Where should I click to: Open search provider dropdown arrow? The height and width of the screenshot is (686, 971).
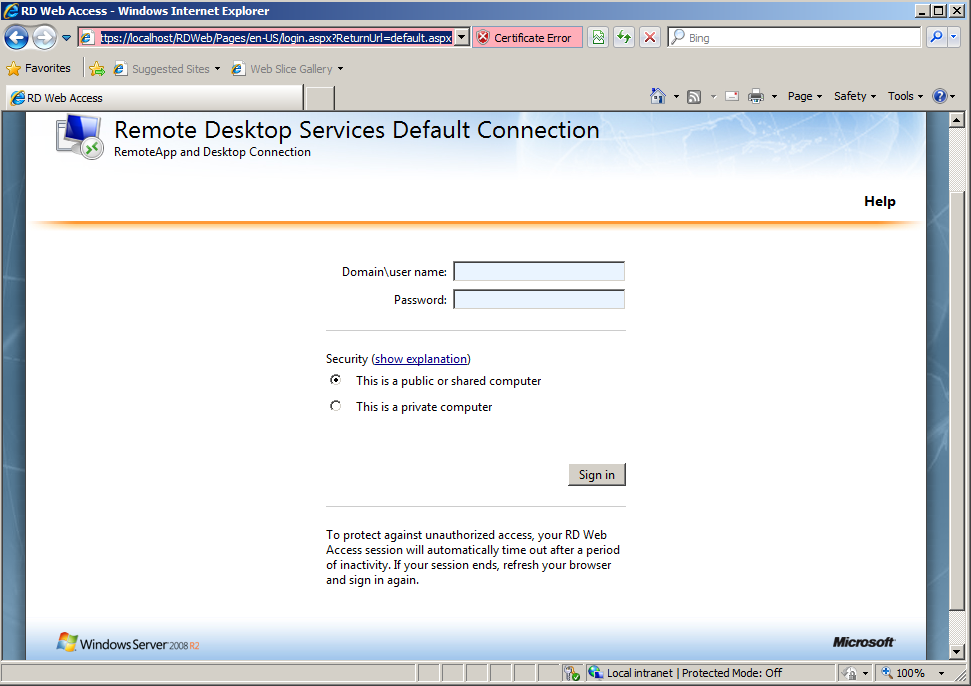[x=953, y=37]
